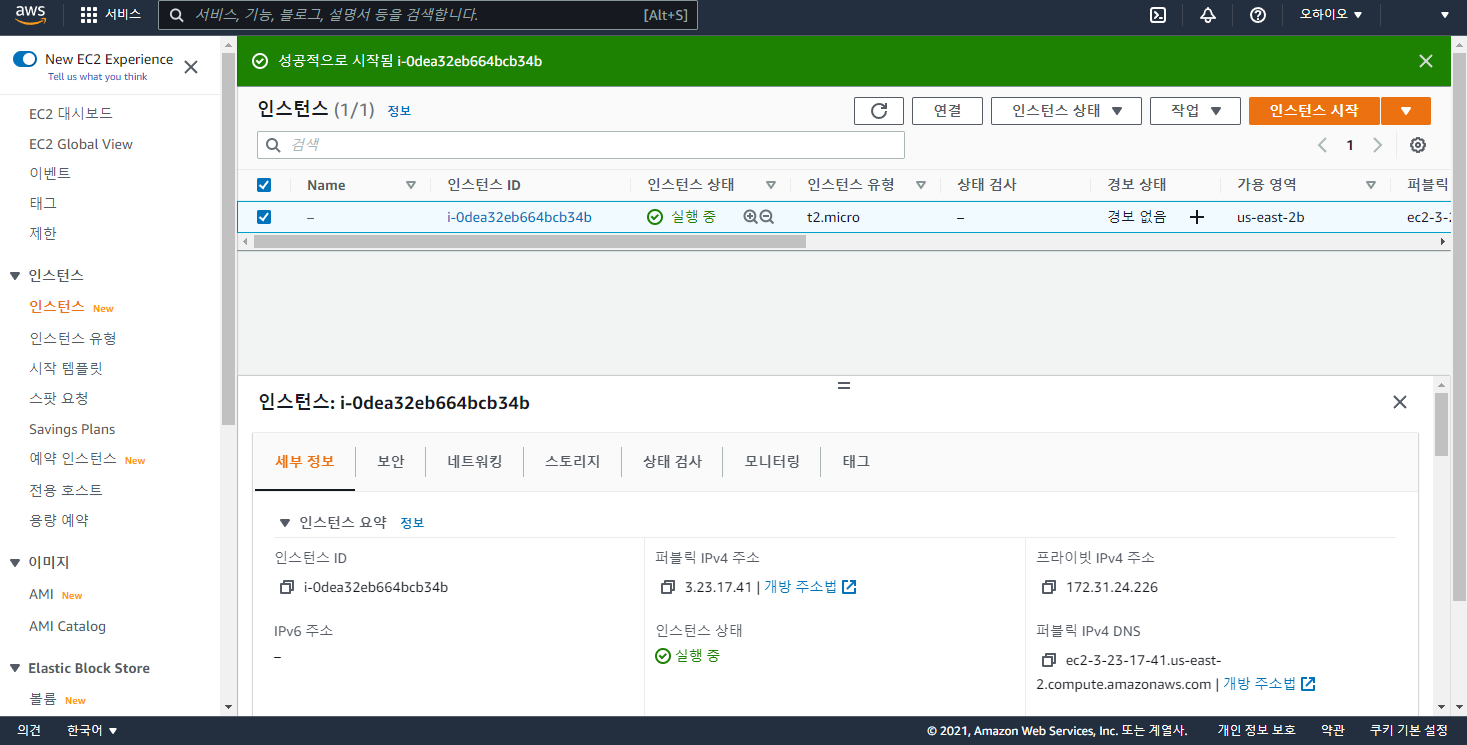This screenshot has height=745, width=1467.
Task: Go to previous page arrow
Action: (x=1322, y=145)
